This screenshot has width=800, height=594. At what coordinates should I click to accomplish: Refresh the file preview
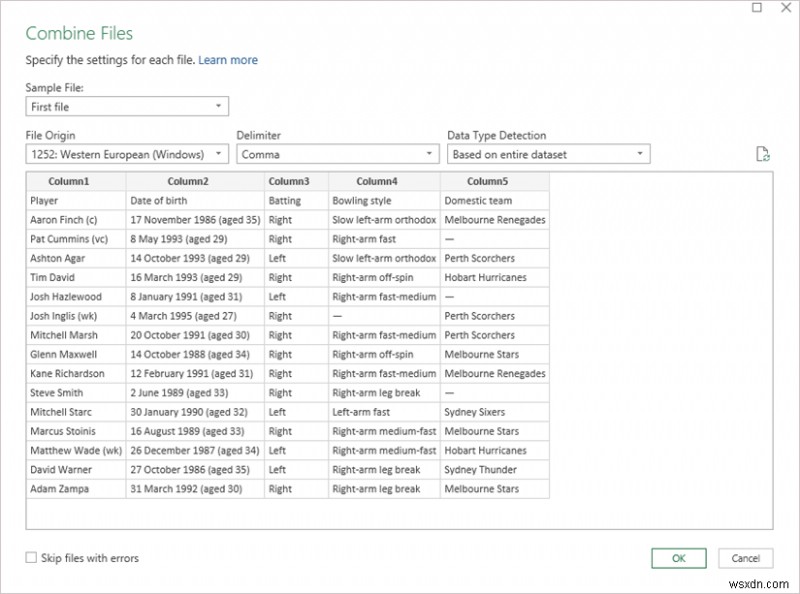click(x=763, y=154)
